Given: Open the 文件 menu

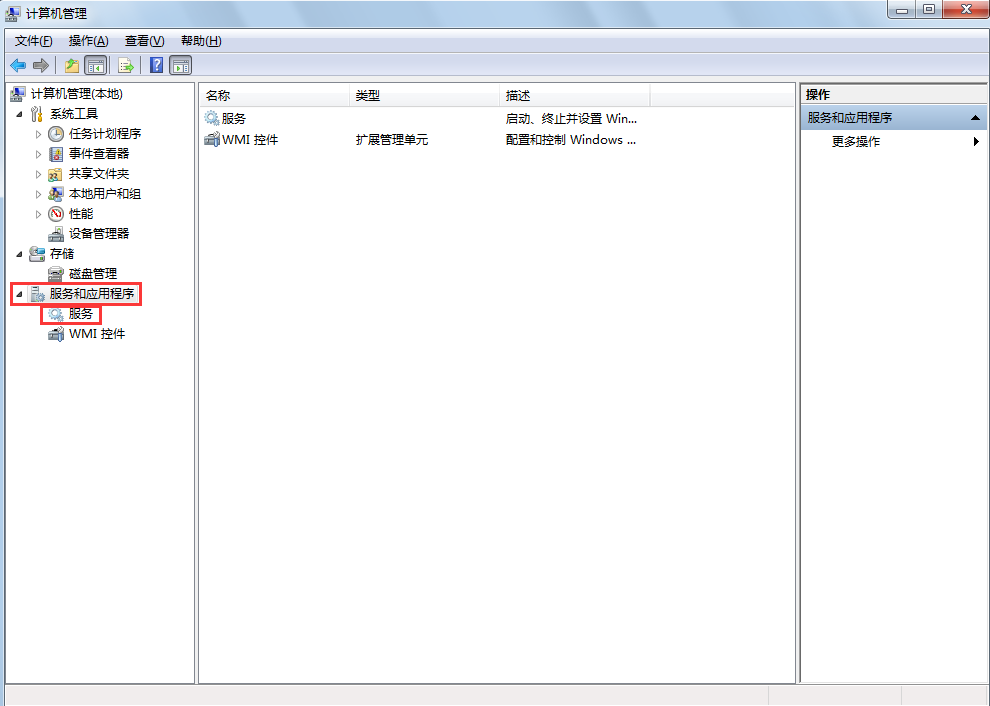Looking at the screenshot, I should [x=31, y=40].
